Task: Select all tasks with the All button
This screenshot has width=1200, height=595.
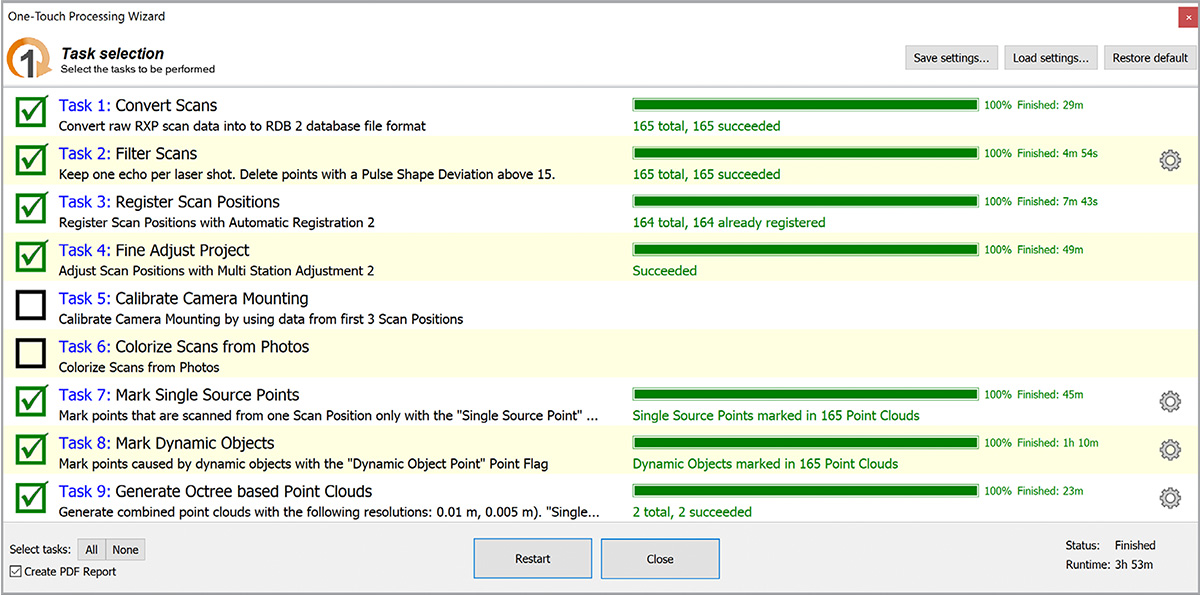Action: click(x=91, y=550)
